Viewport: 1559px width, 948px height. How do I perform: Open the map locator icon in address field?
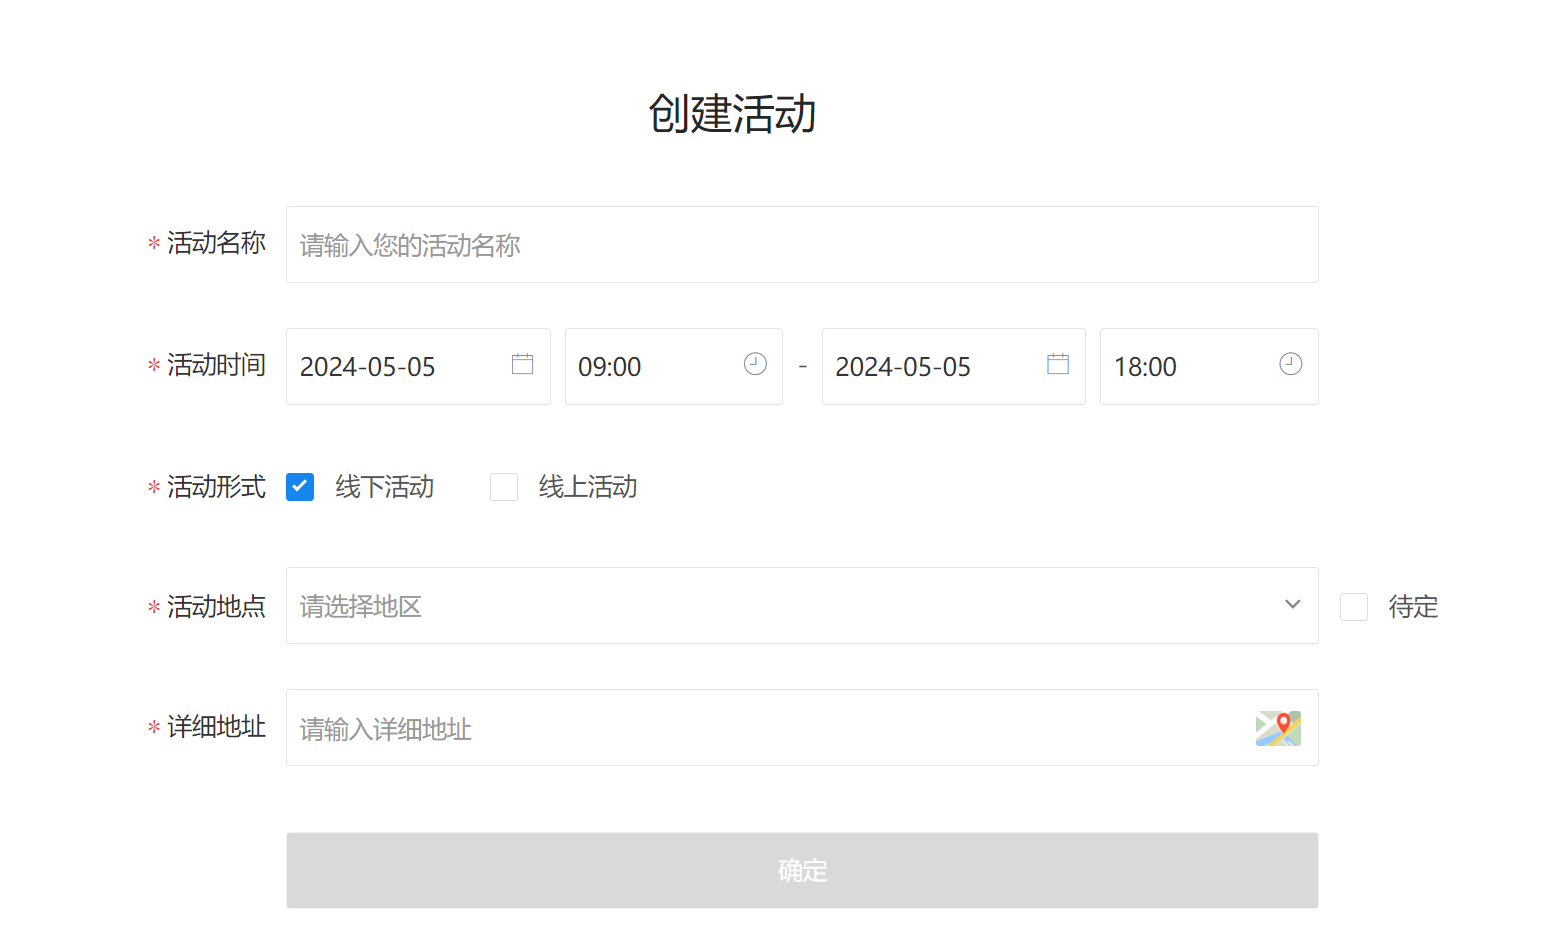[x=1278, y=728]
